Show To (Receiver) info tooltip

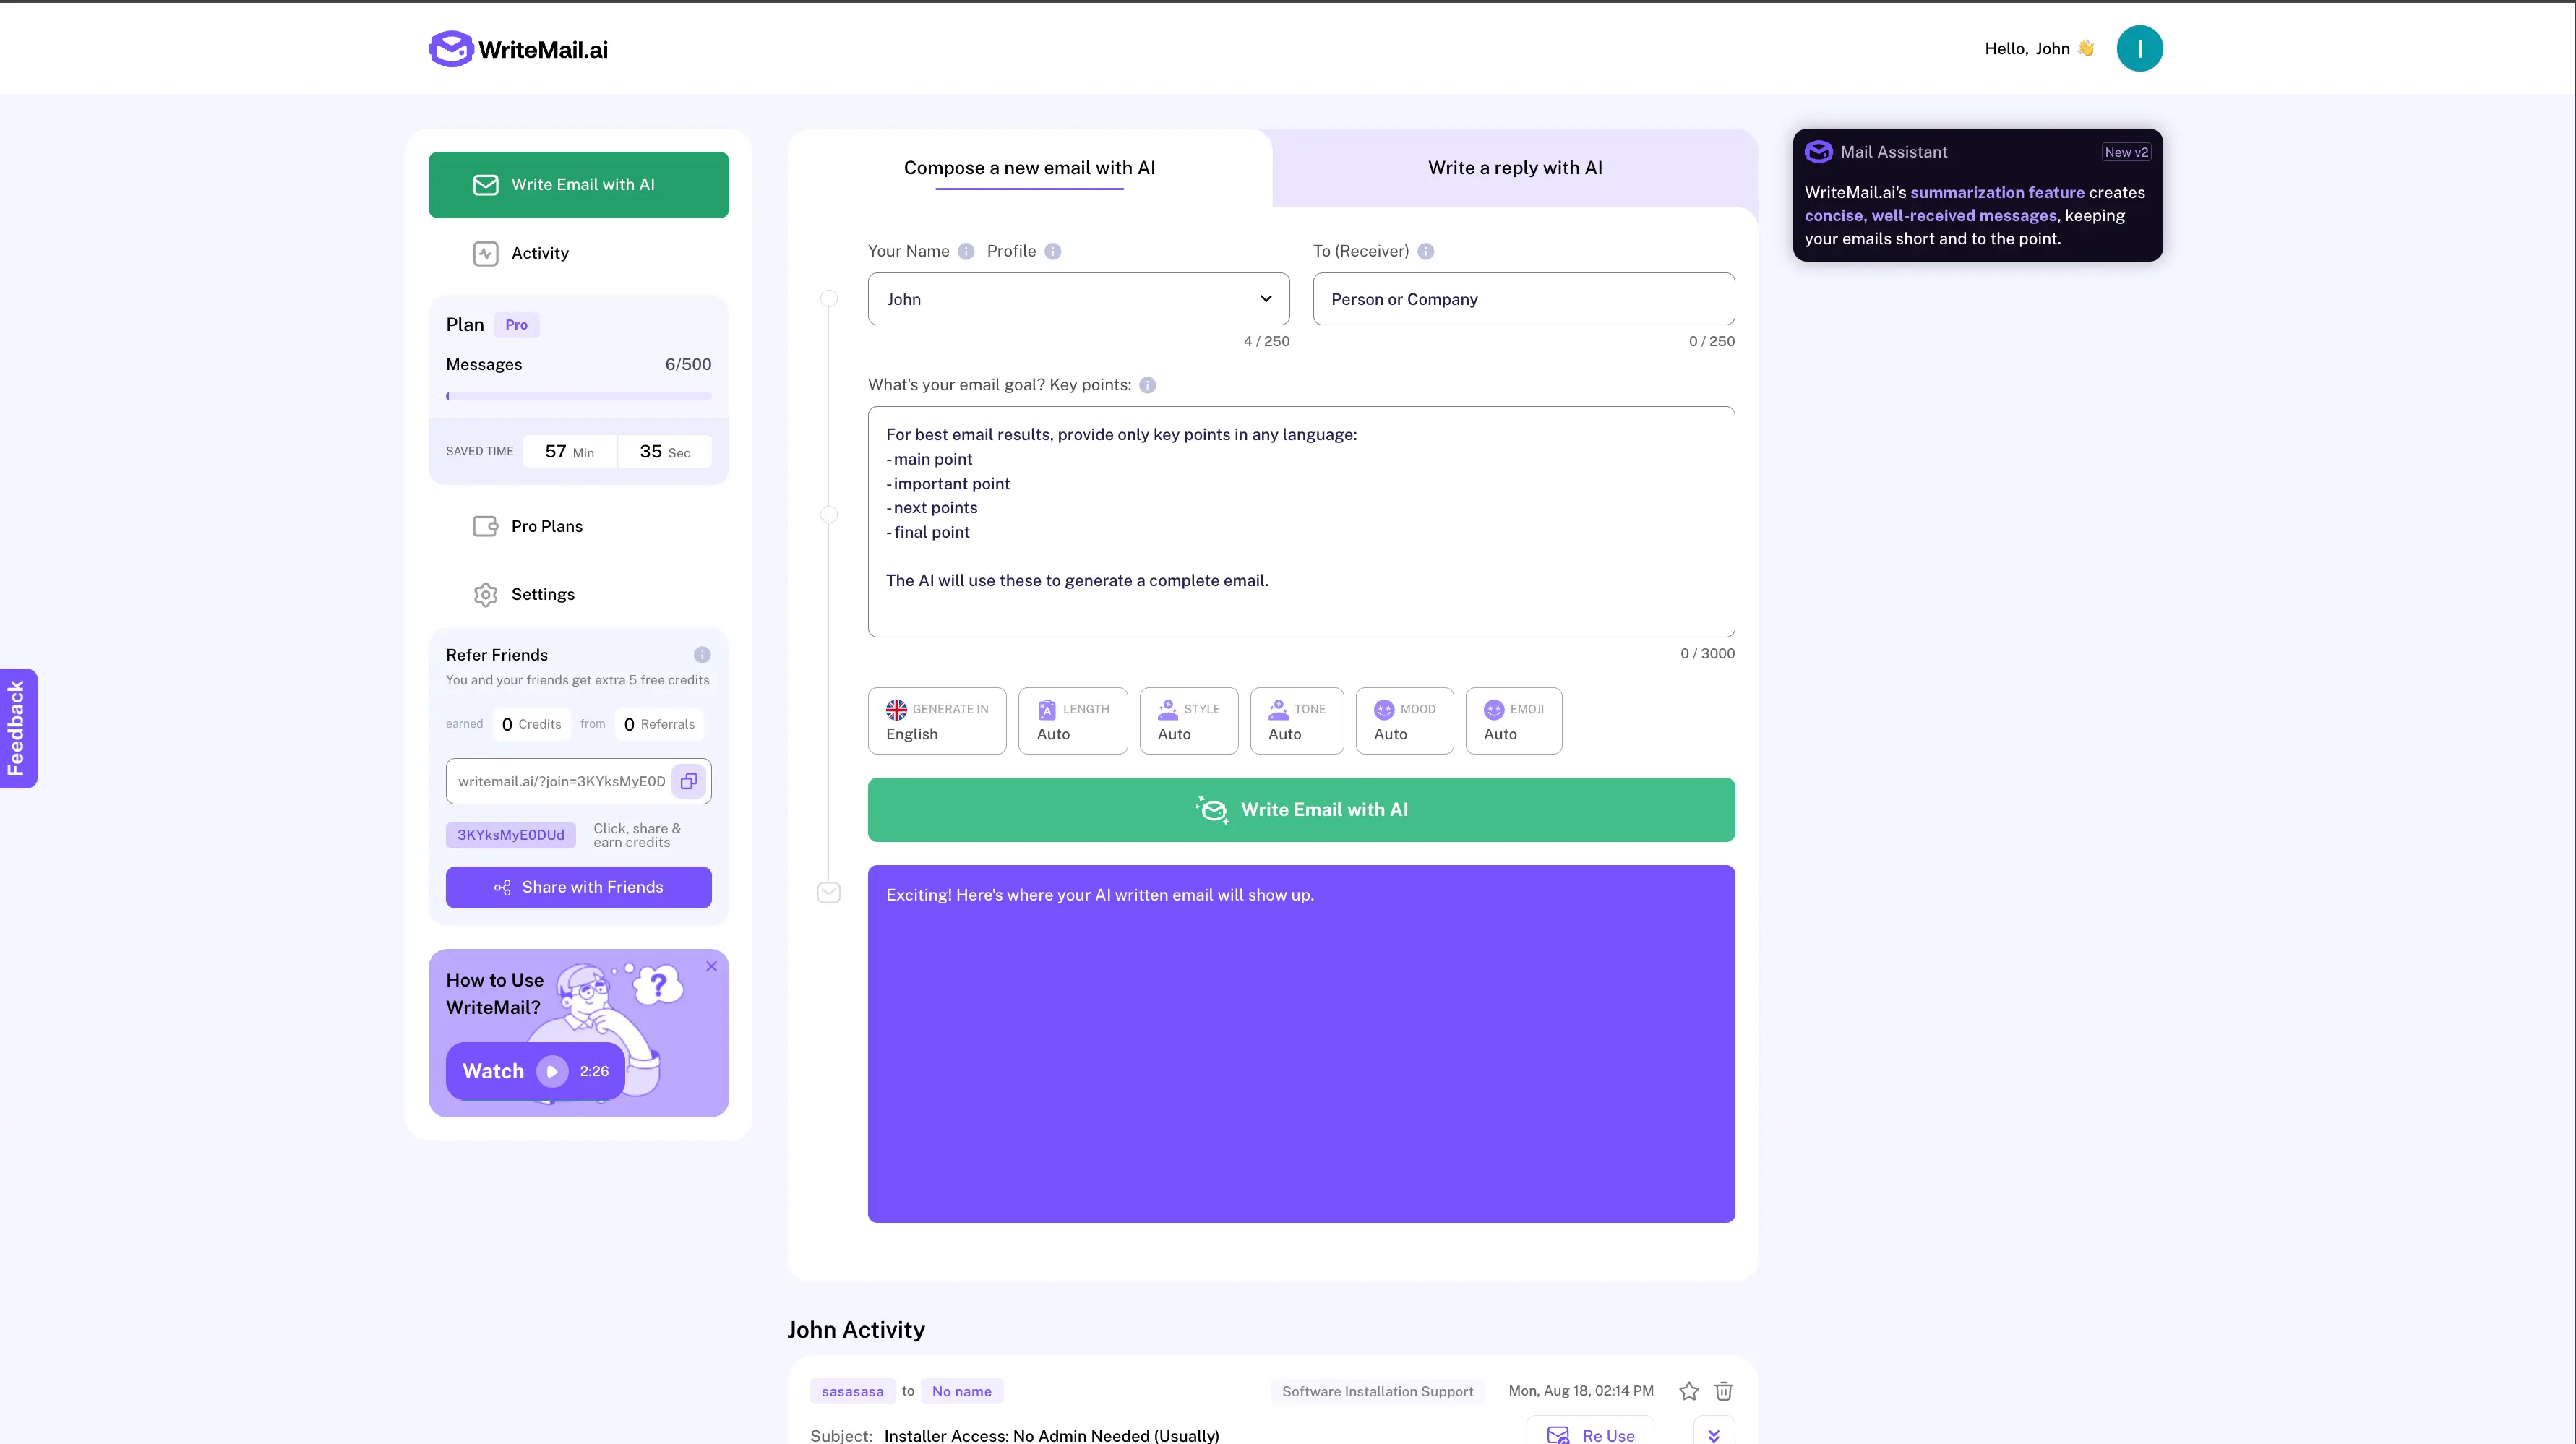(1426, 252)
